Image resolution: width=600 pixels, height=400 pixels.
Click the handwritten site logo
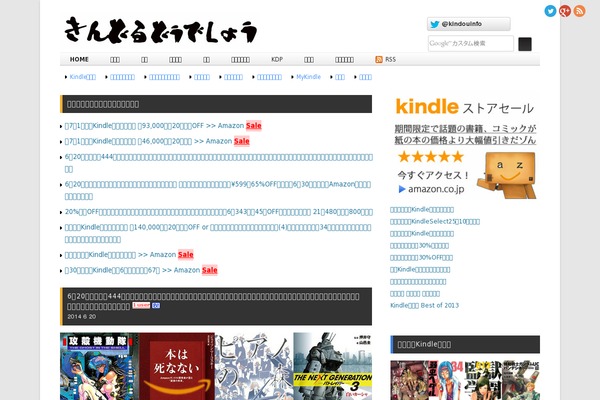(161, 30)
